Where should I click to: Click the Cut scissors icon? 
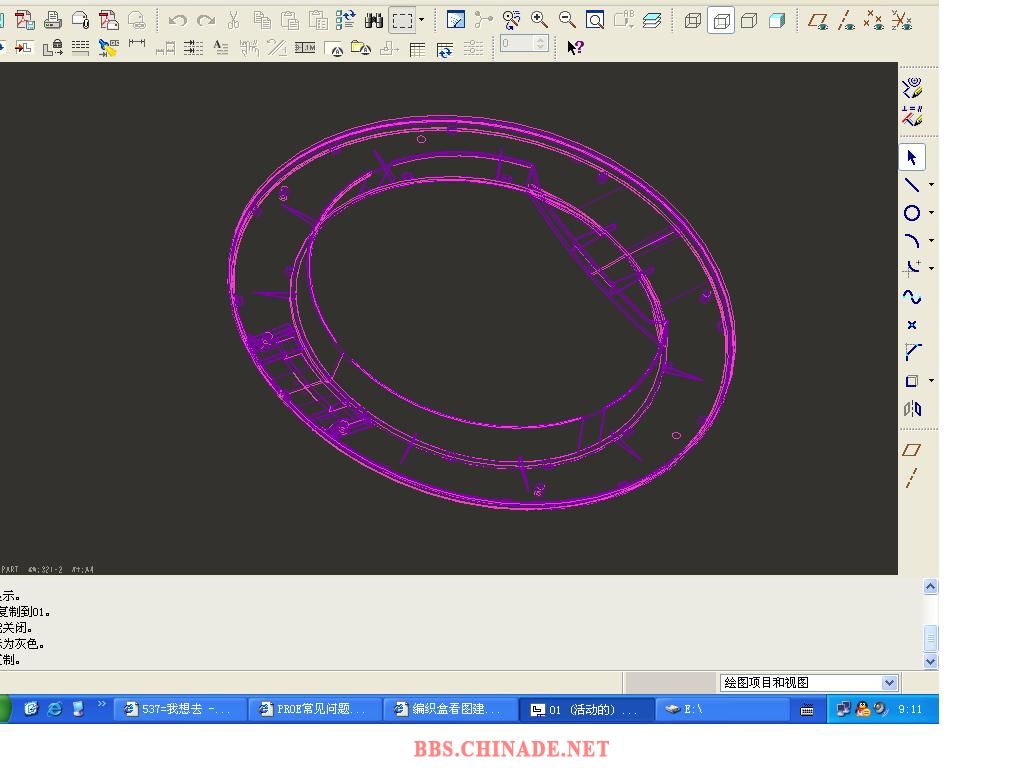pyautogui.click(x=233, y=21)
